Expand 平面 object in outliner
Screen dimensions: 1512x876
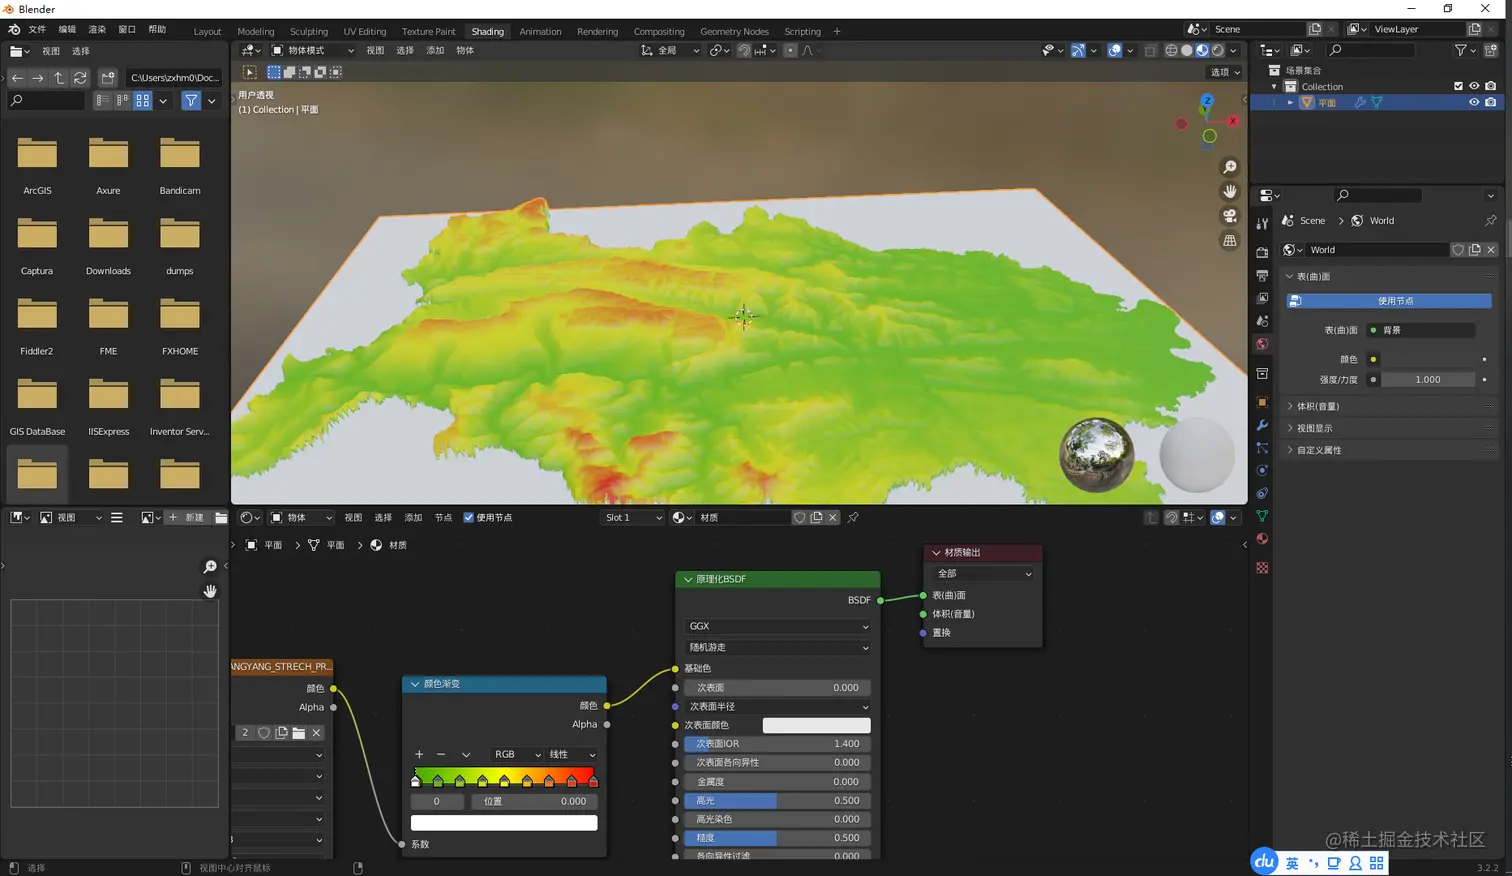[1291, 102]
